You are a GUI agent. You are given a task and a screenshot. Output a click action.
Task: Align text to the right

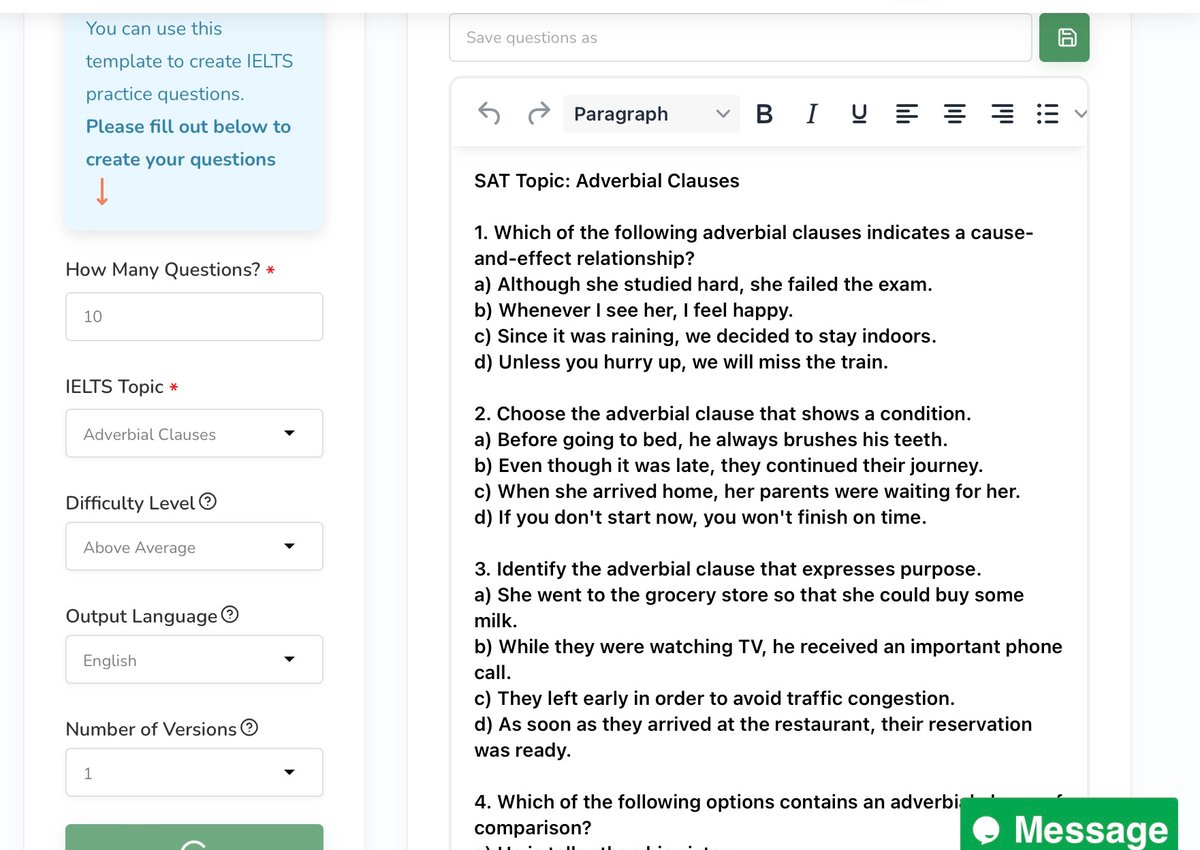click(1003, 114)
